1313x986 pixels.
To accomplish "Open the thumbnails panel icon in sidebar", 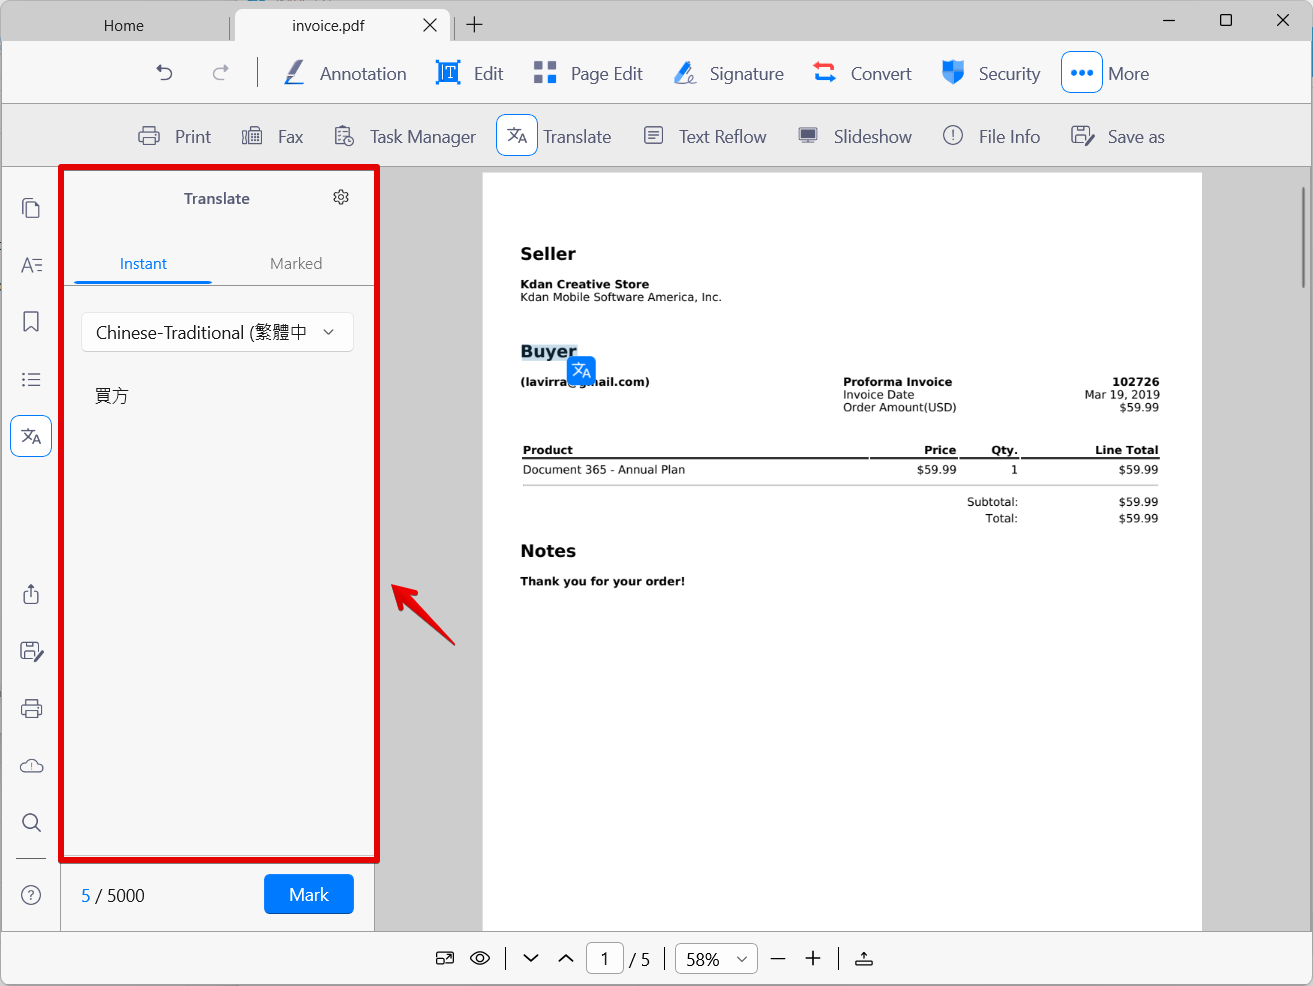I will [31, 208].
